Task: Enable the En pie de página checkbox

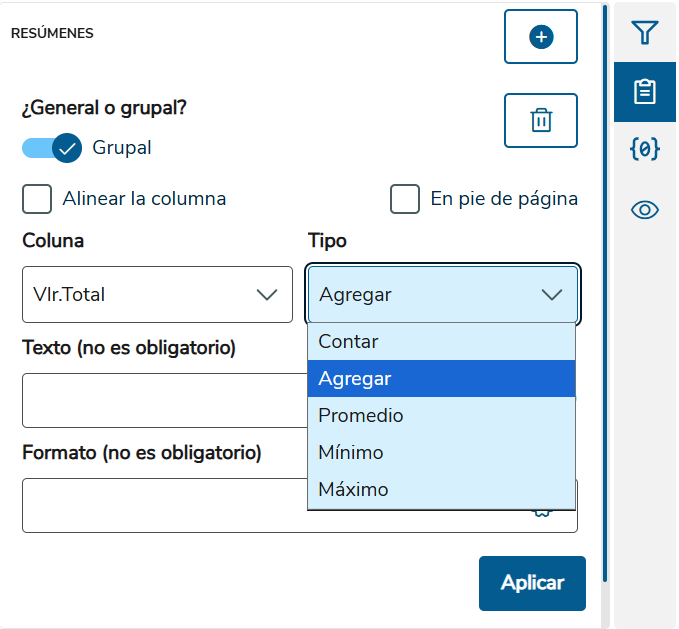Action: [404, 199]
